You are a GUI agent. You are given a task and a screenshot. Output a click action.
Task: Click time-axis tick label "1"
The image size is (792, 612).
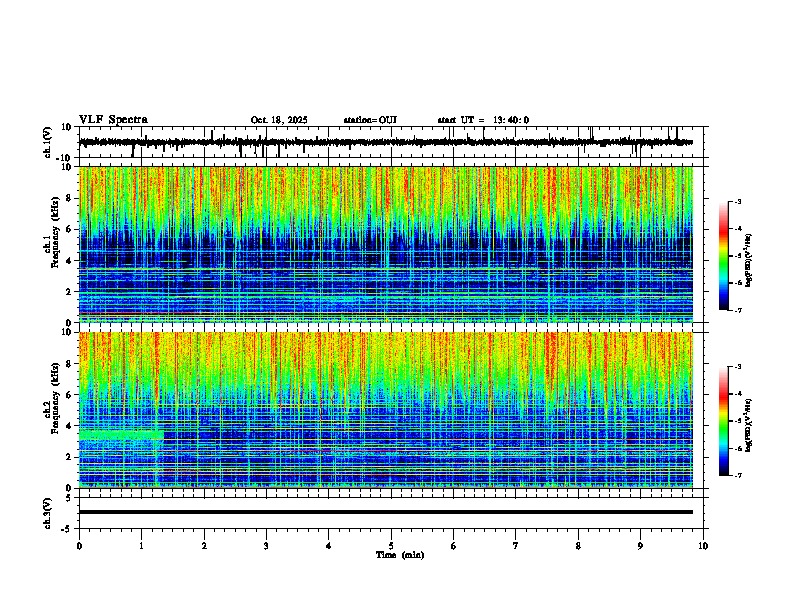point(141,546)
